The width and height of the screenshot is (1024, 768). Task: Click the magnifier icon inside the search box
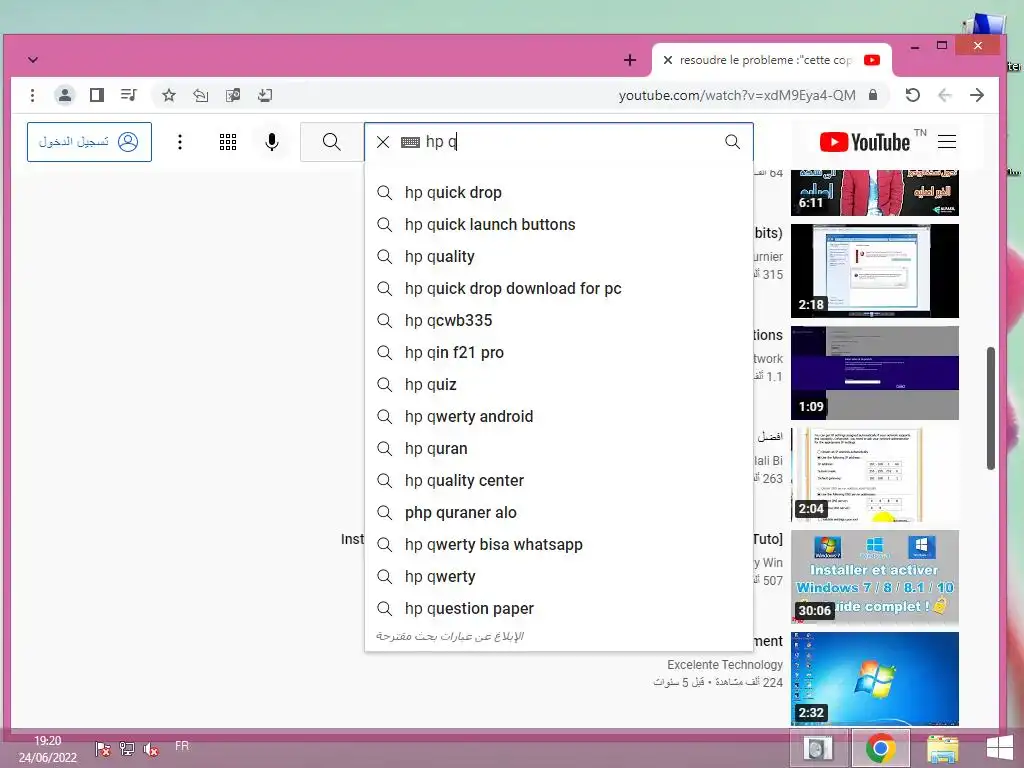pos(733,142)
